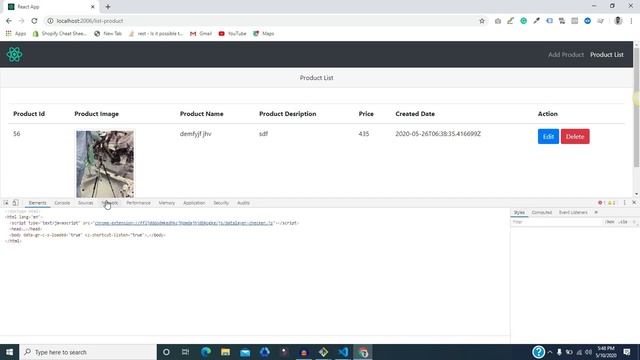Expand the html lang element node
The height and width of the screenshot is (360, 640).
click(x=23, y=217)
